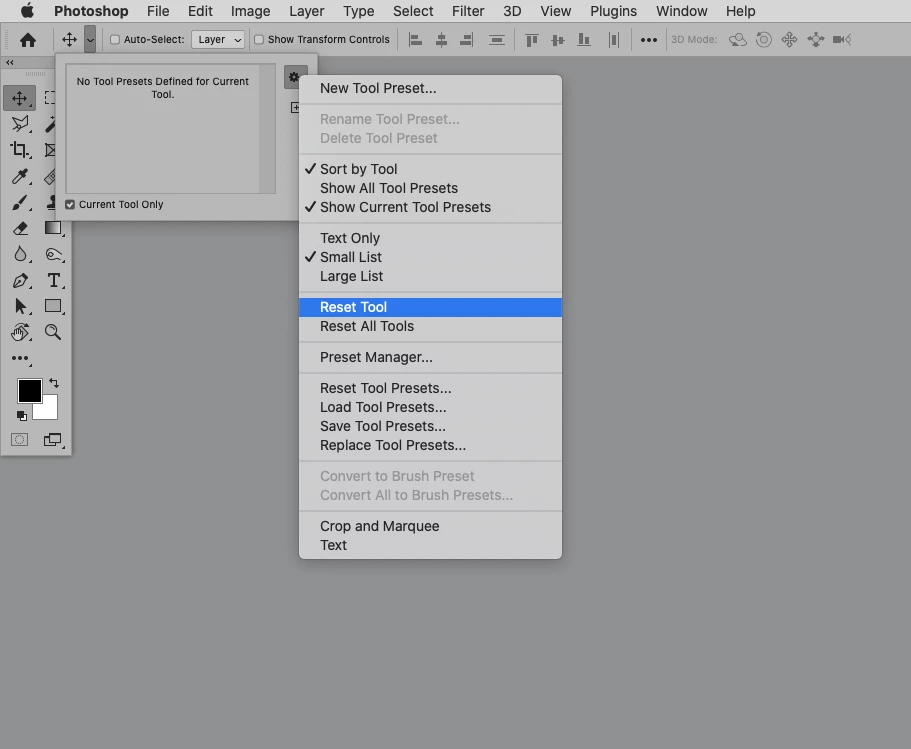Collapse toolbox with double-arrow
Image resolution: width=911 pixels, height=749 pixels.
click(10, 62)
